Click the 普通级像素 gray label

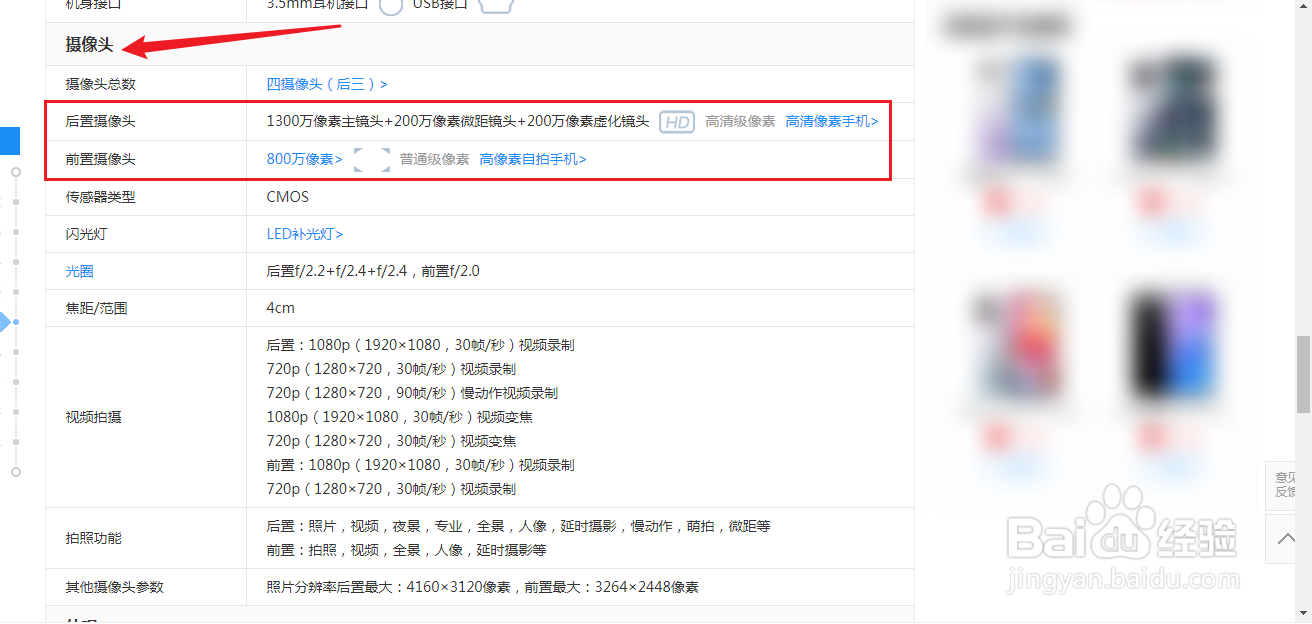(x=434, y=159)
